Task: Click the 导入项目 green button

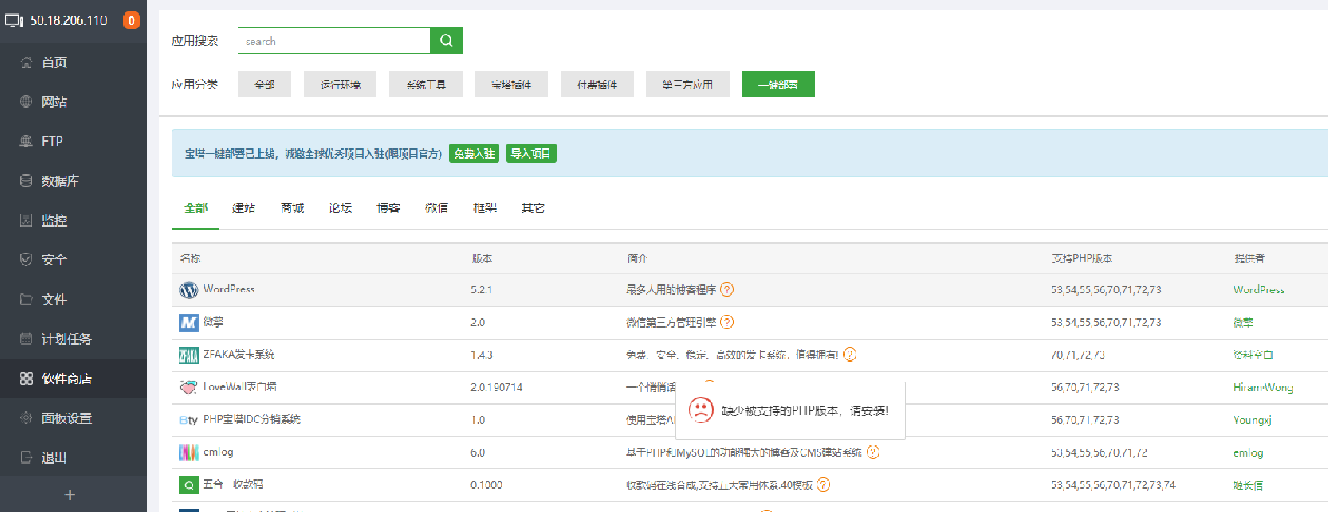Action: pyautogui.click(x=531, y=154)
